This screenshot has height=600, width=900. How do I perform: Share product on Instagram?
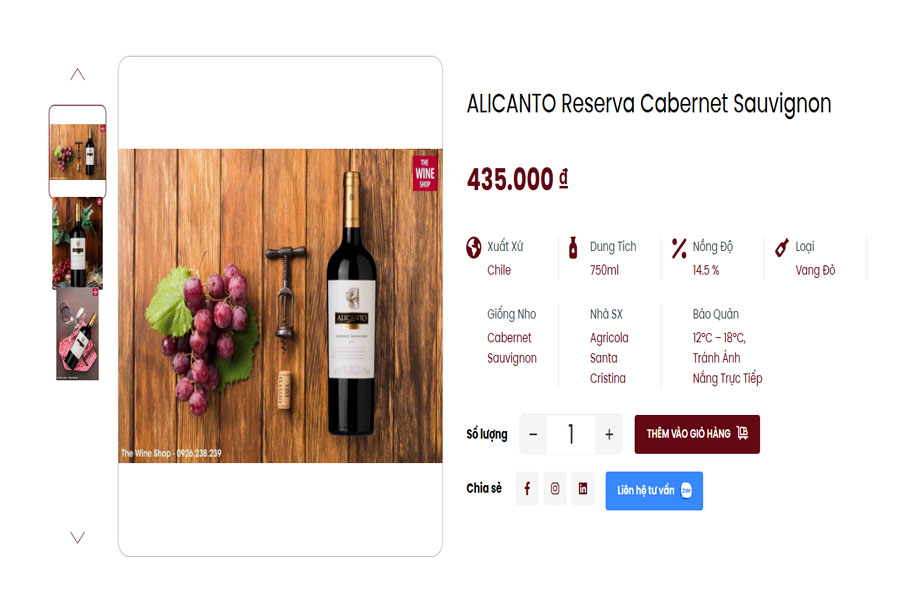555,489
